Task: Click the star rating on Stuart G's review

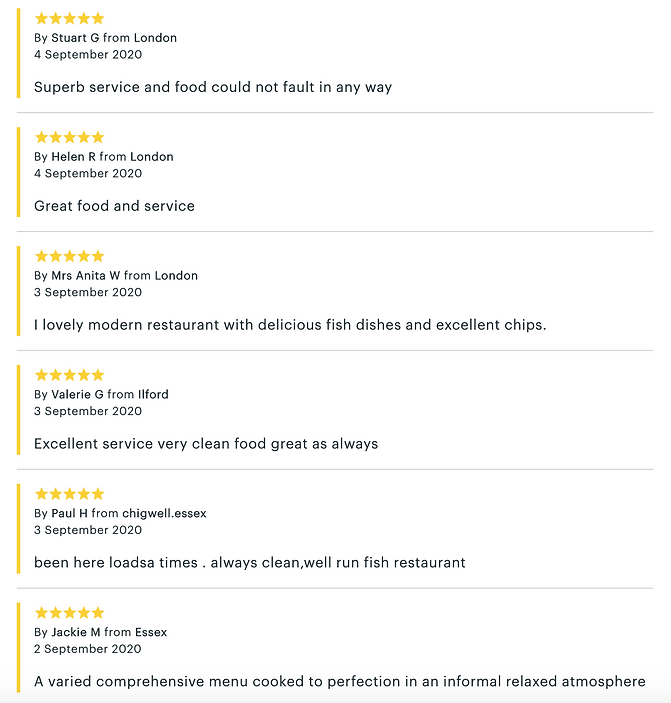Action: tap(69, 18)
